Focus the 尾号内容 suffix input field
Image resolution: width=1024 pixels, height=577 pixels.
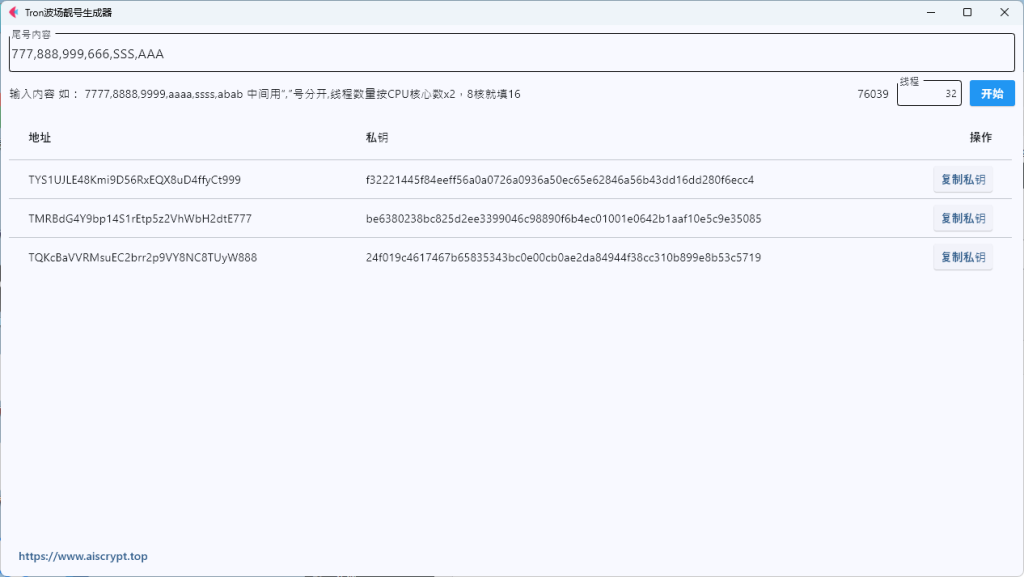coord(511,53)
